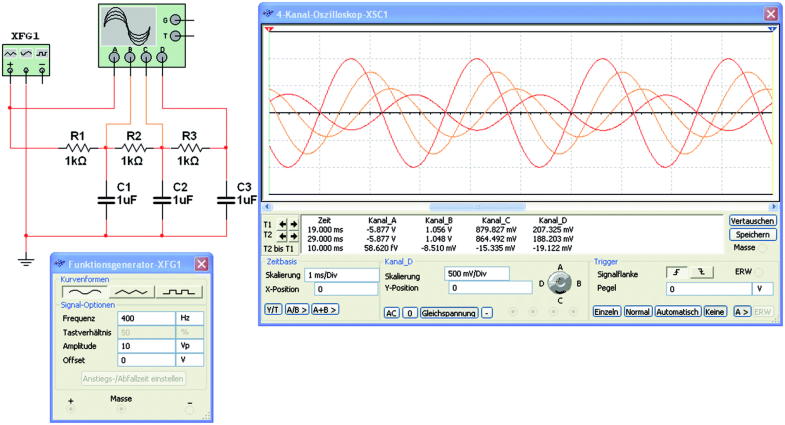Click oscilloscope terminal C on the schematic

click(146, 58)
